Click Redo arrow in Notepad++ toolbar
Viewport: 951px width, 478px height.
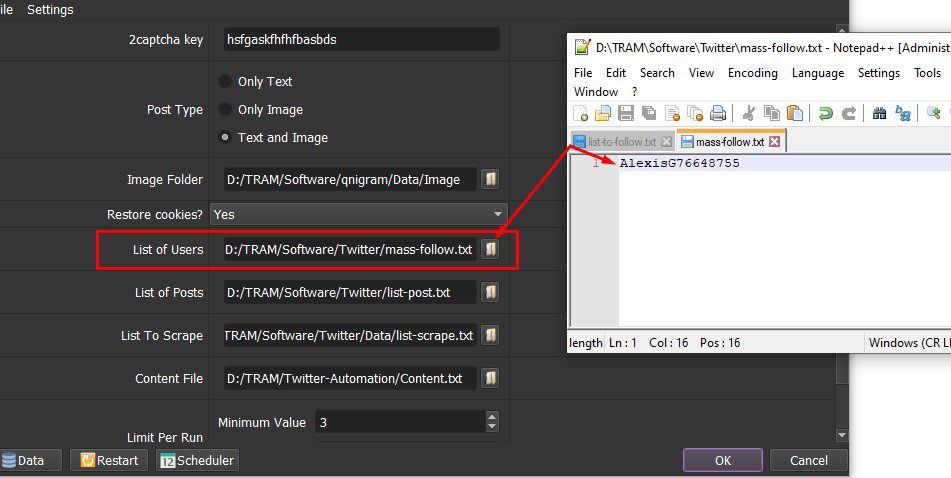(x=849, y=113)
